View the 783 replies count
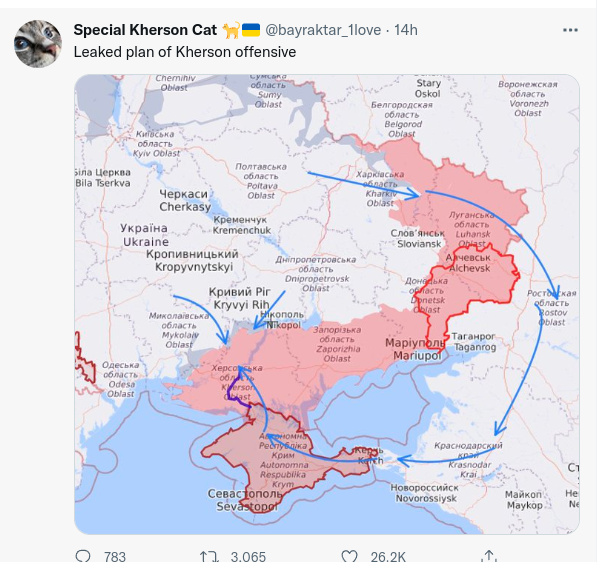Screen dimensions: 597x562 coord(115,557)
